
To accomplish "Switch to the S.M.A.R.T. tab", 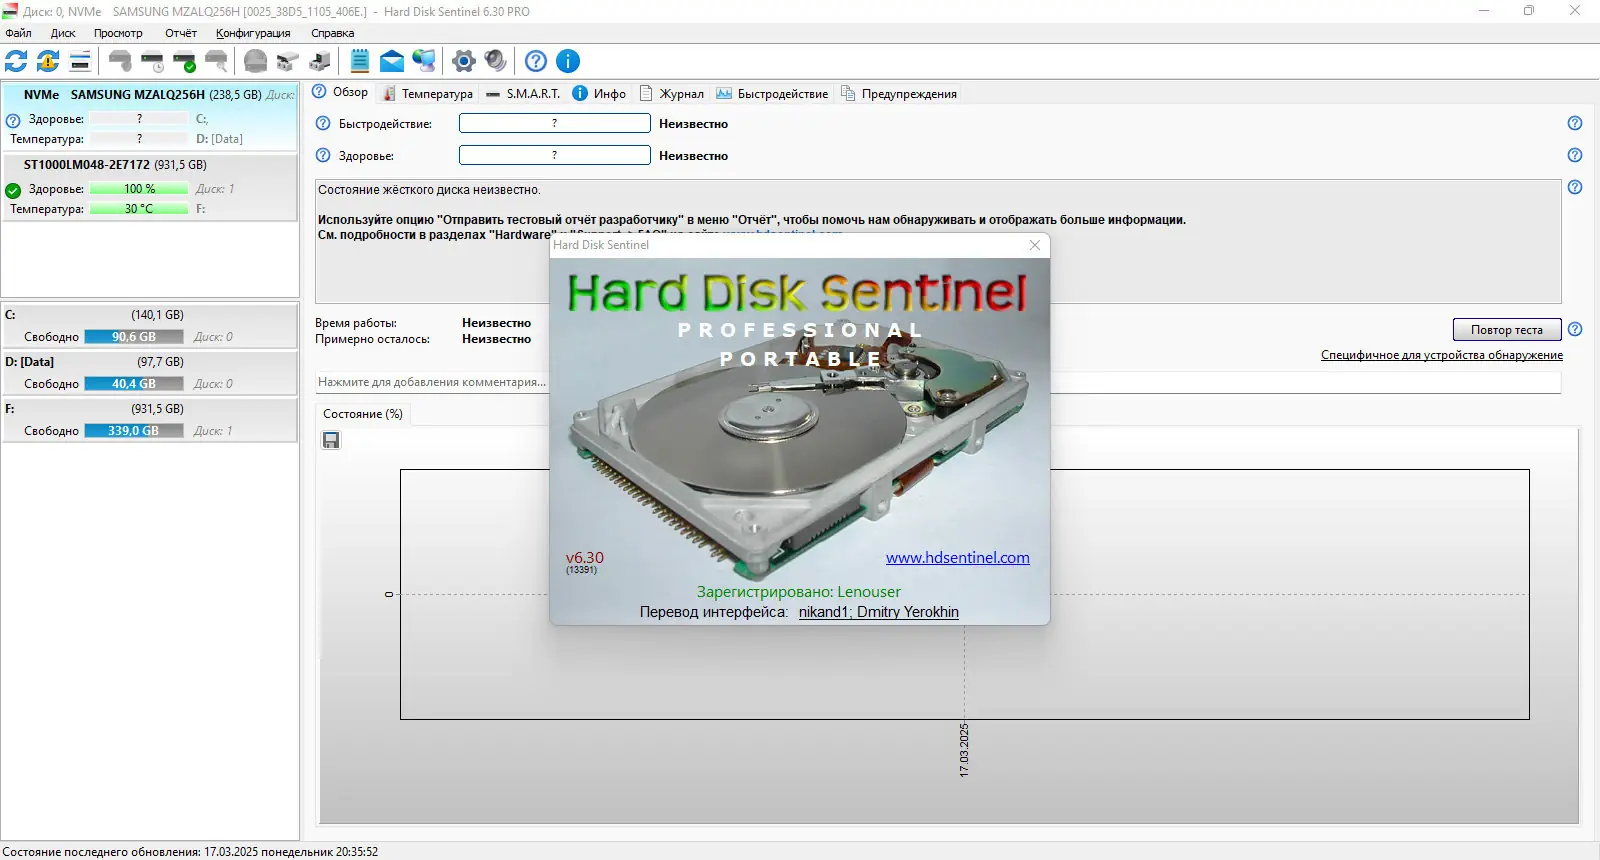I will [x=523, y=94].
